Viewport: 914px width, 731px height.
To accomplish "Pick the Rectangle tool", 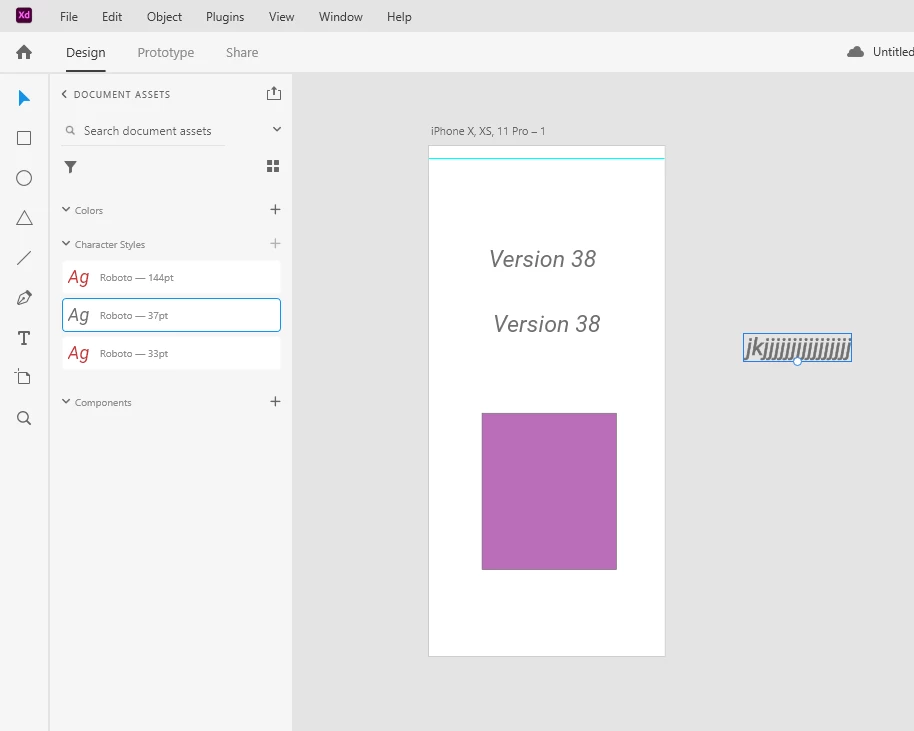I will (24, 138).
